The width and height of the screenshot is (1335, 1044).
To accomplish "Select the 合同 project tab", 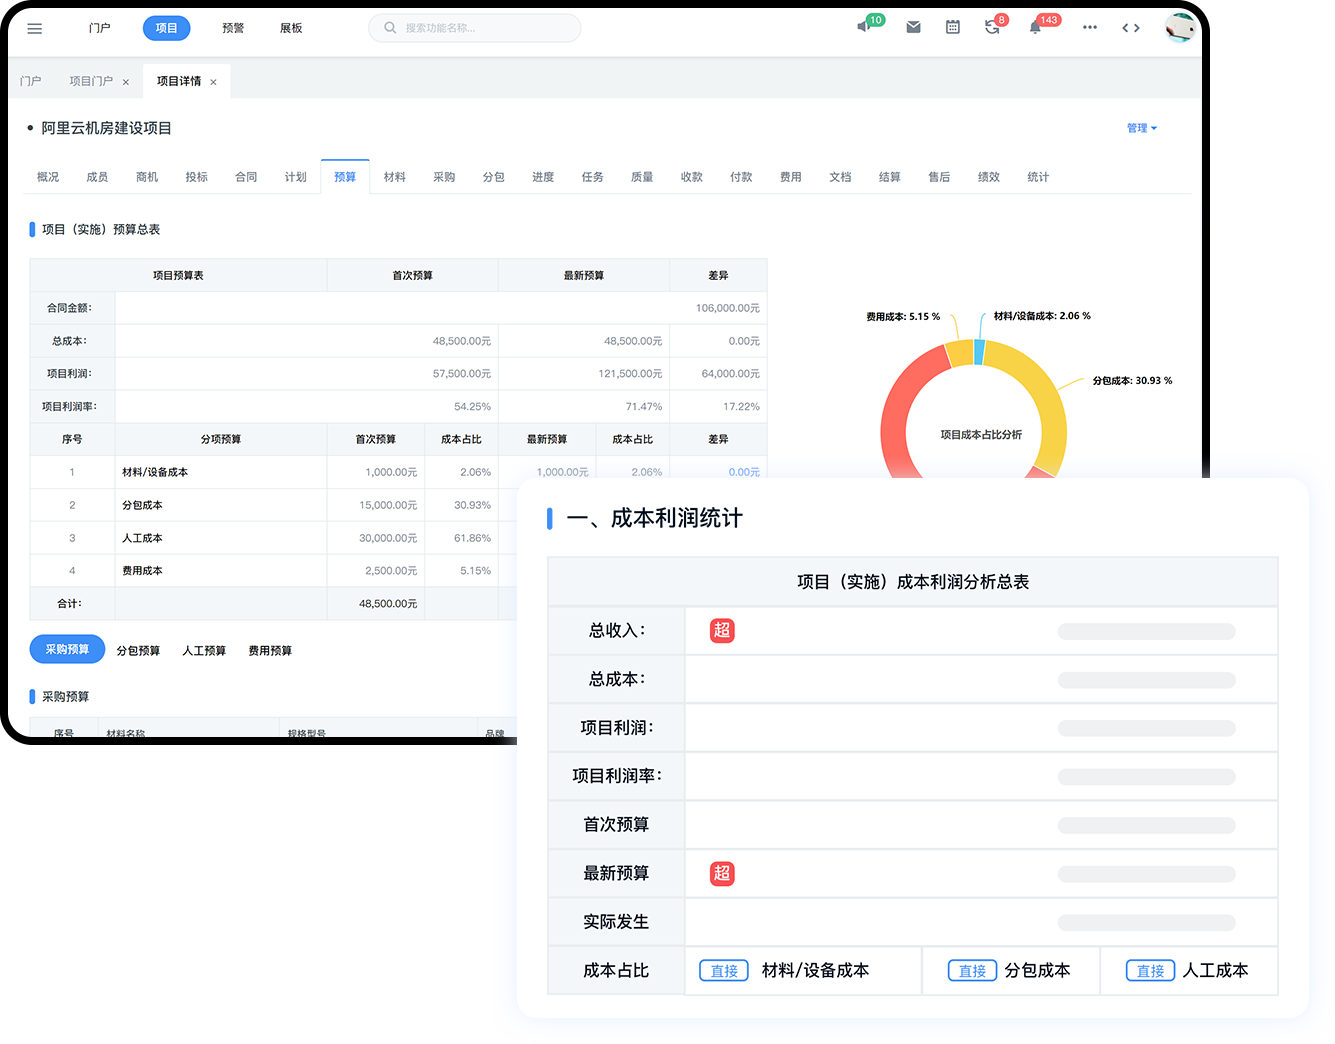I will (246, 177).
